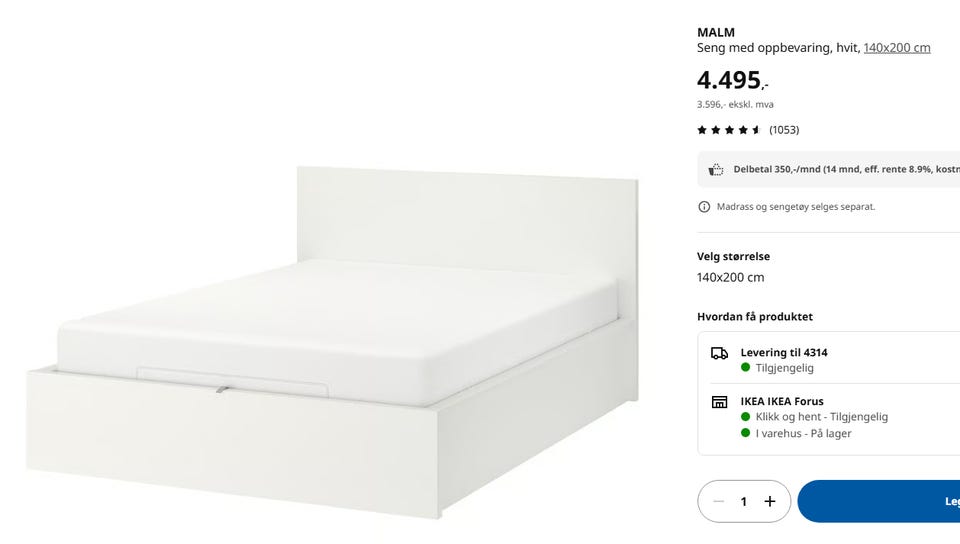This screenshot has width=960, height=544.
Task: Click the green Tilgjengelig delivery status dot
Action: point(745,367)
